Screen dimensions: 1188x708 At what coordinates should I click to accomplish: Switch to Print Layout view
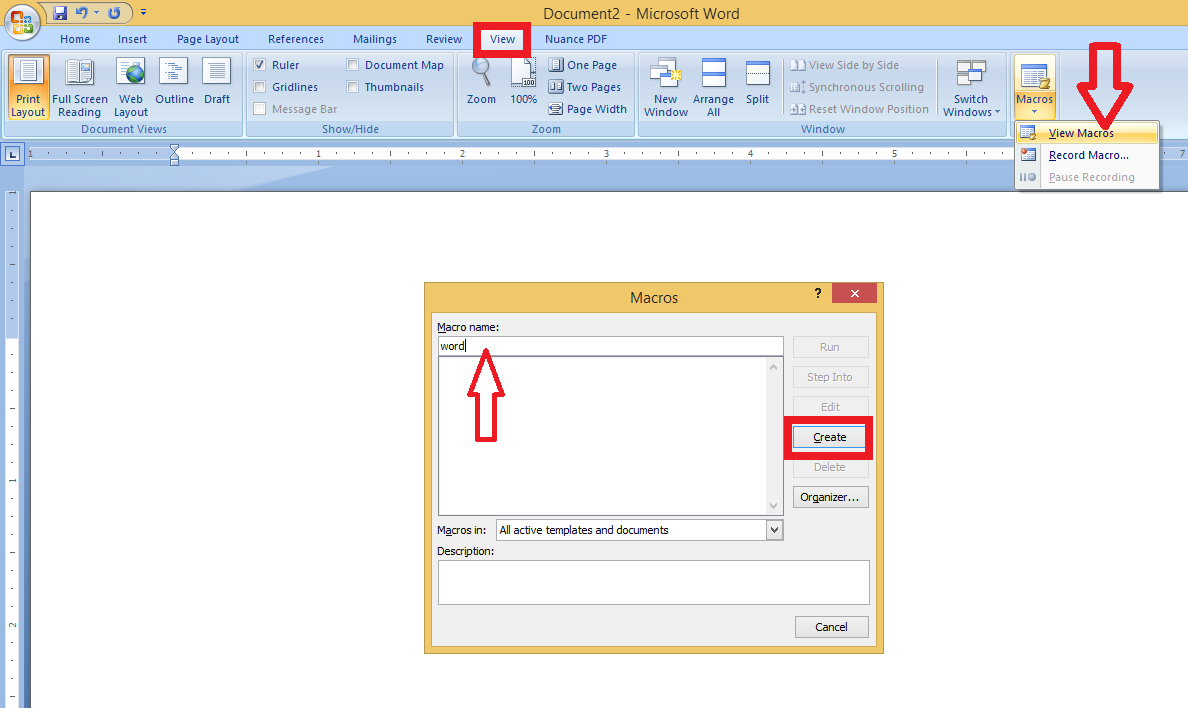point(28,87)
